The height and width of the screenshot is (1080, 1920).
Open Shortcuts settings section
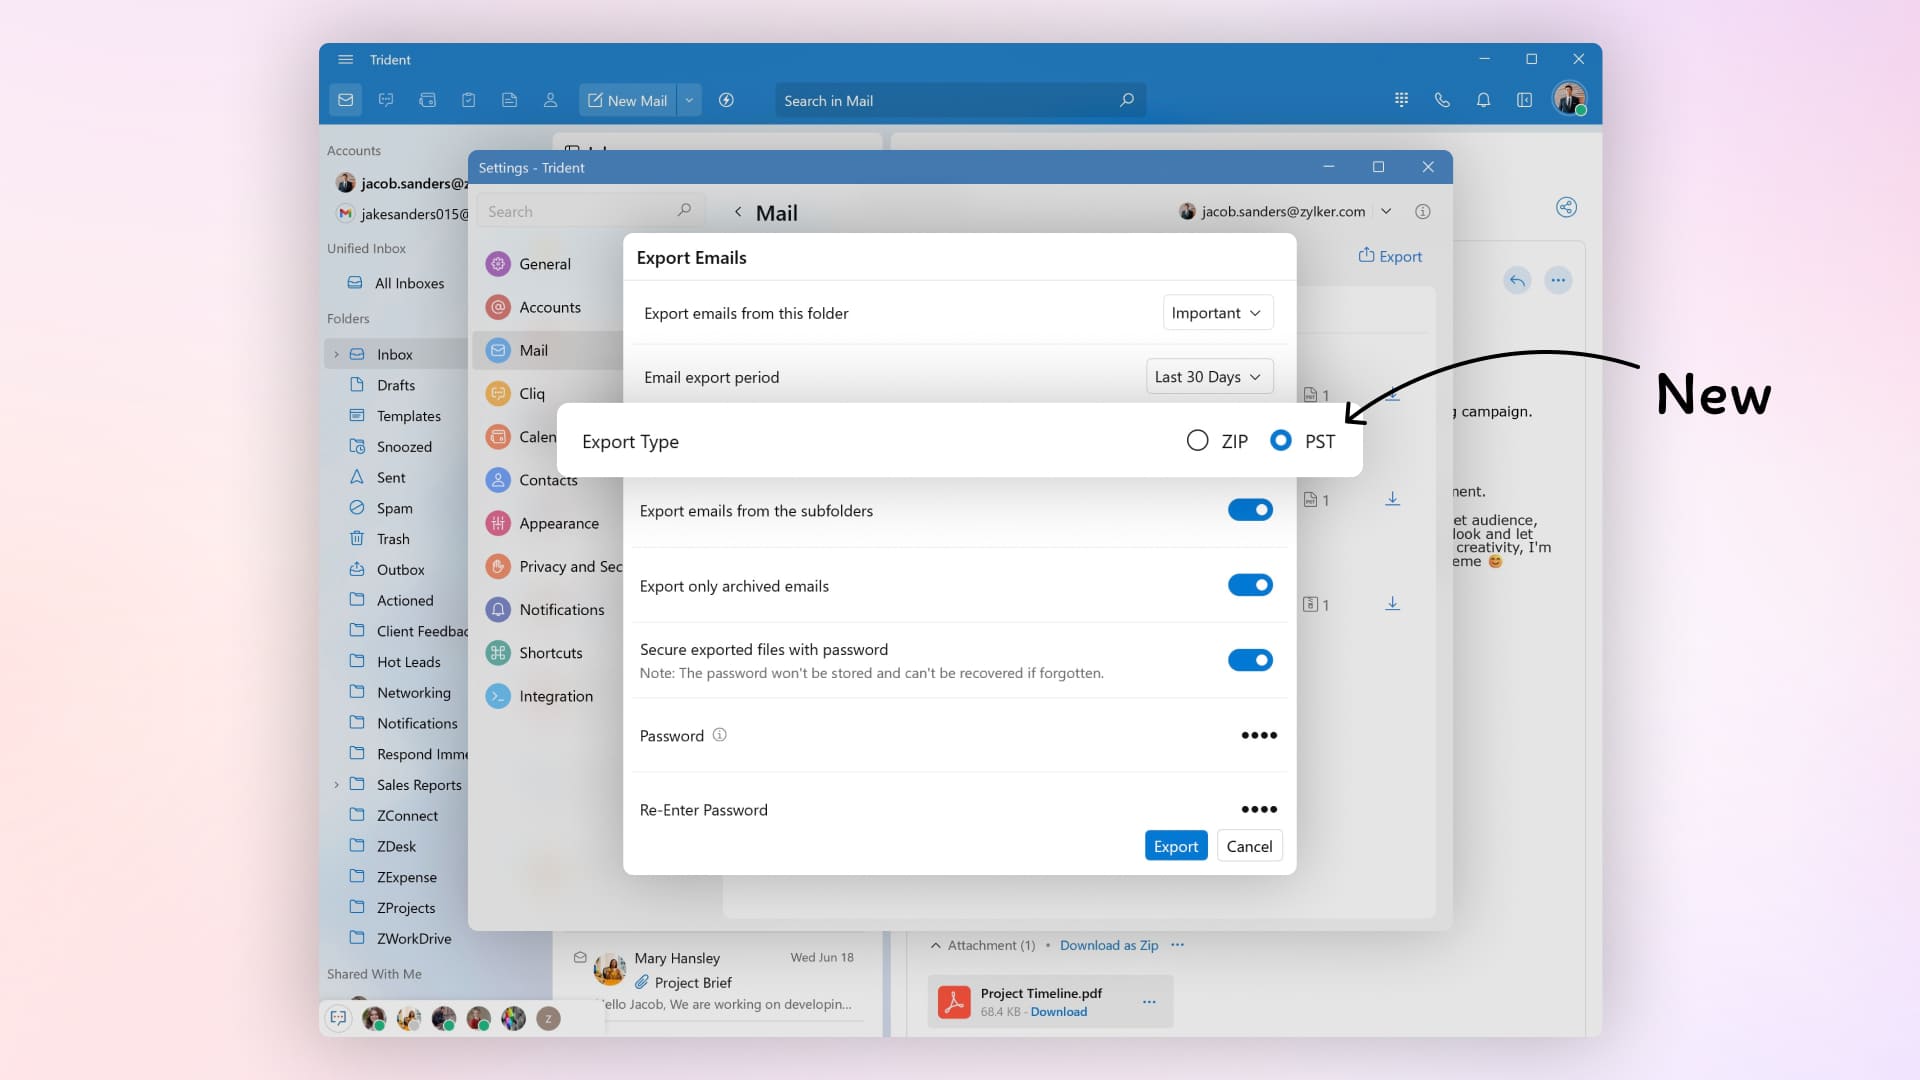click(x=550, y=653)
